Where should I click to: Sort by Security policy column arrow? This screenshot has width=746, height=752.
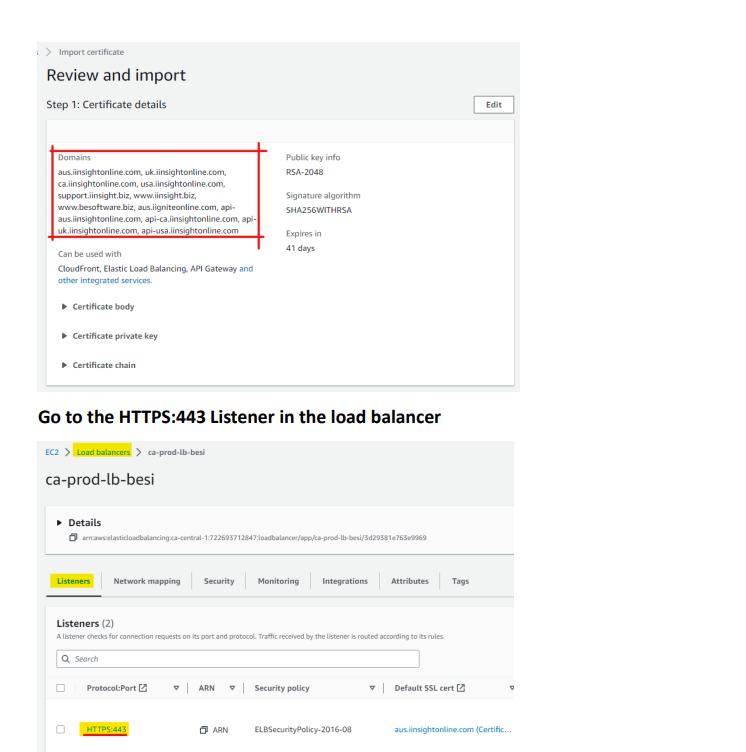point(372,688)
